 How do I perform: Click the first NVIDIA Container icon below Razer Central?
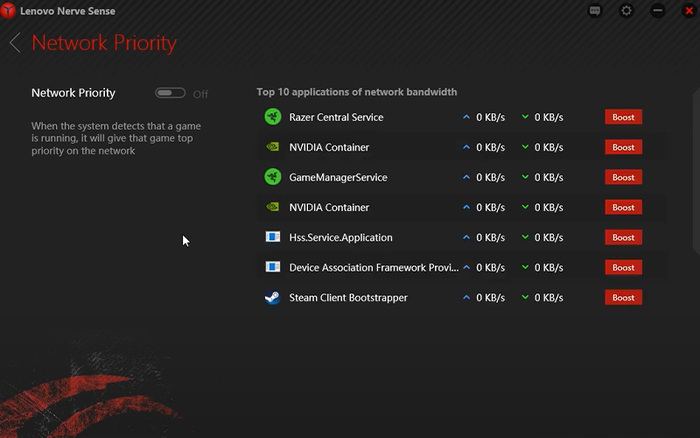pos(273,147)
